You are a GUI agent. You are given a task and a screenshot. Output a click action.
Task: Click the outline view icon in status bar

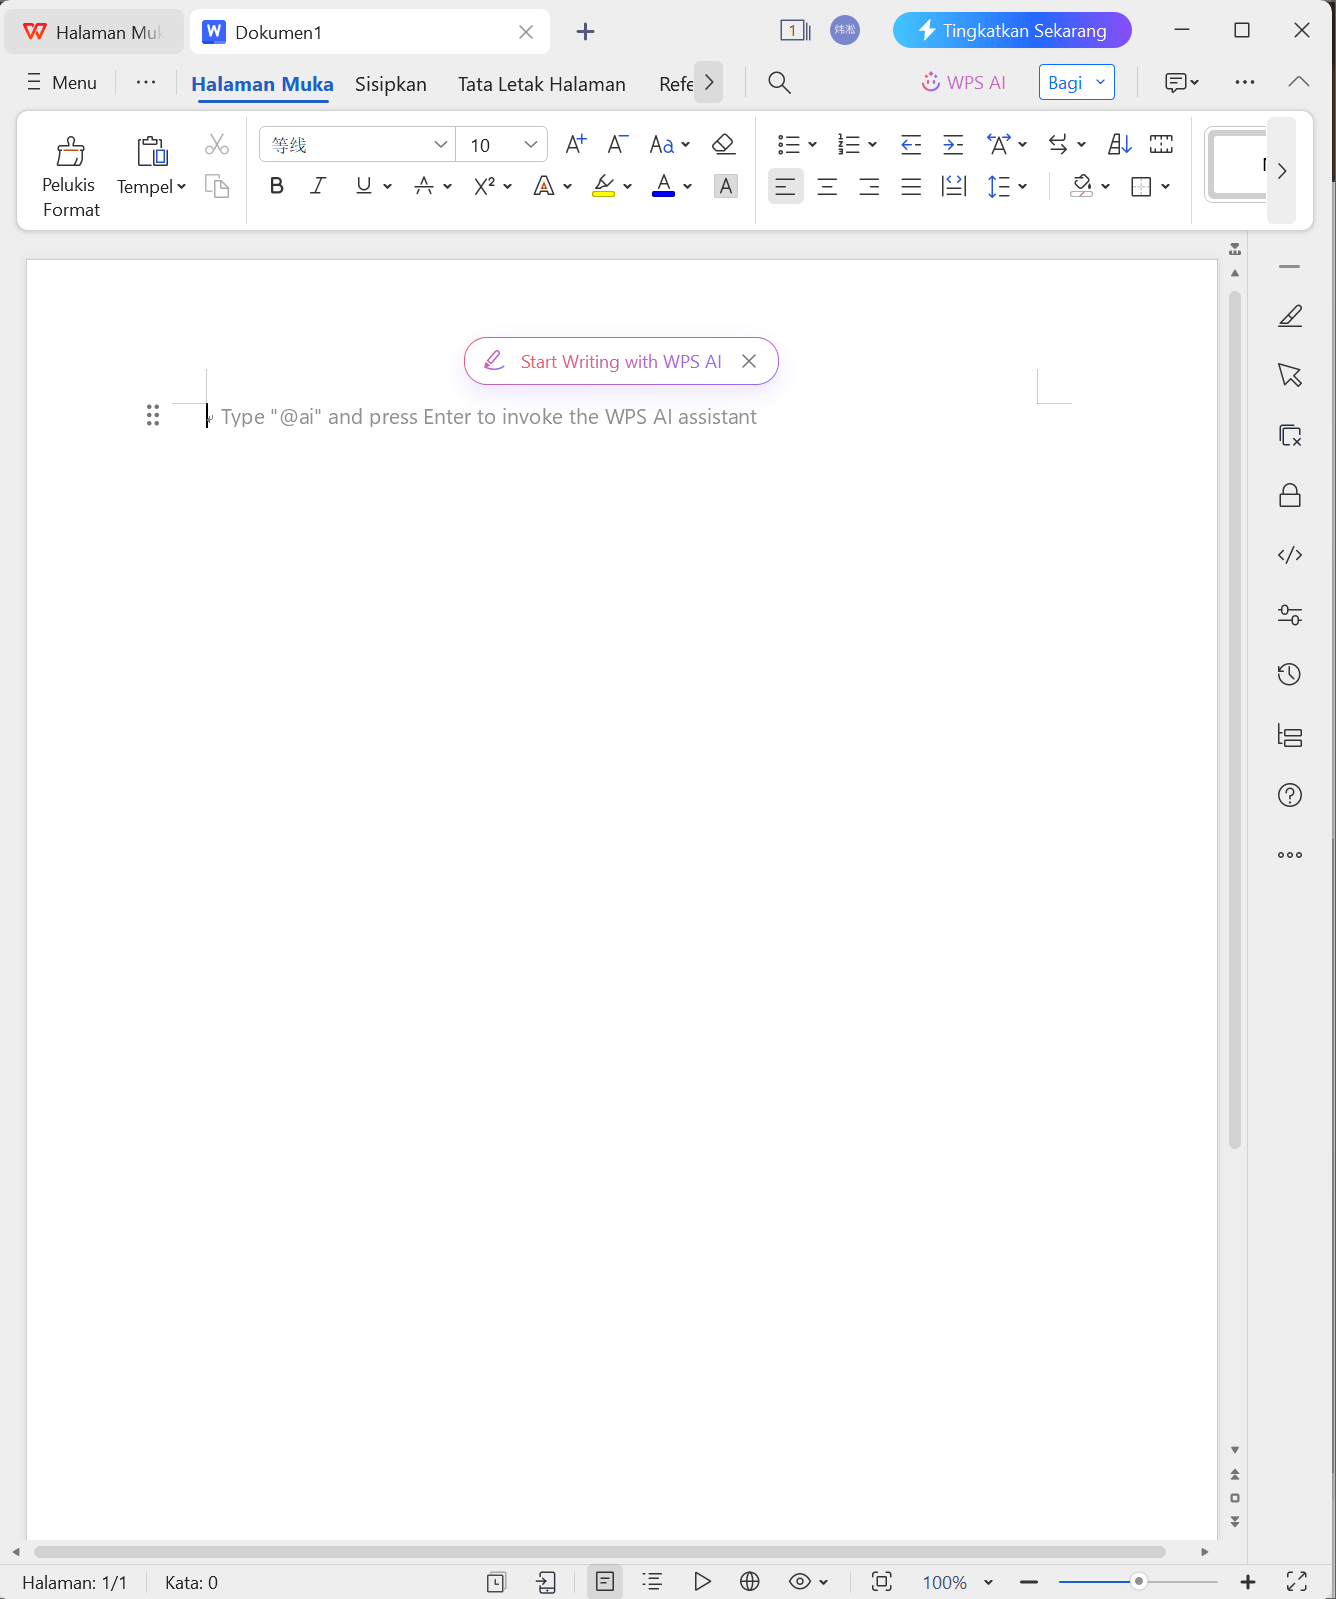click(653, 1581)
